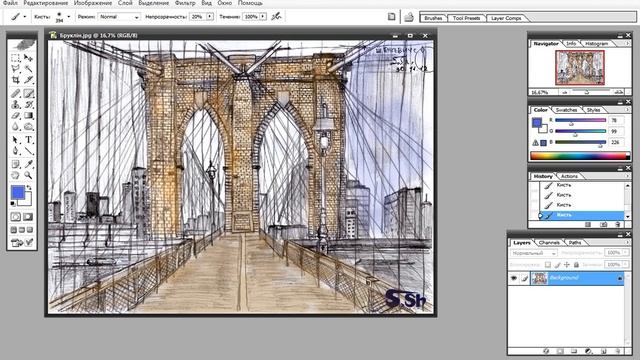
Task: Open the tool preset picker arrow
Action: pyautogui.click(x=24, y=17)
